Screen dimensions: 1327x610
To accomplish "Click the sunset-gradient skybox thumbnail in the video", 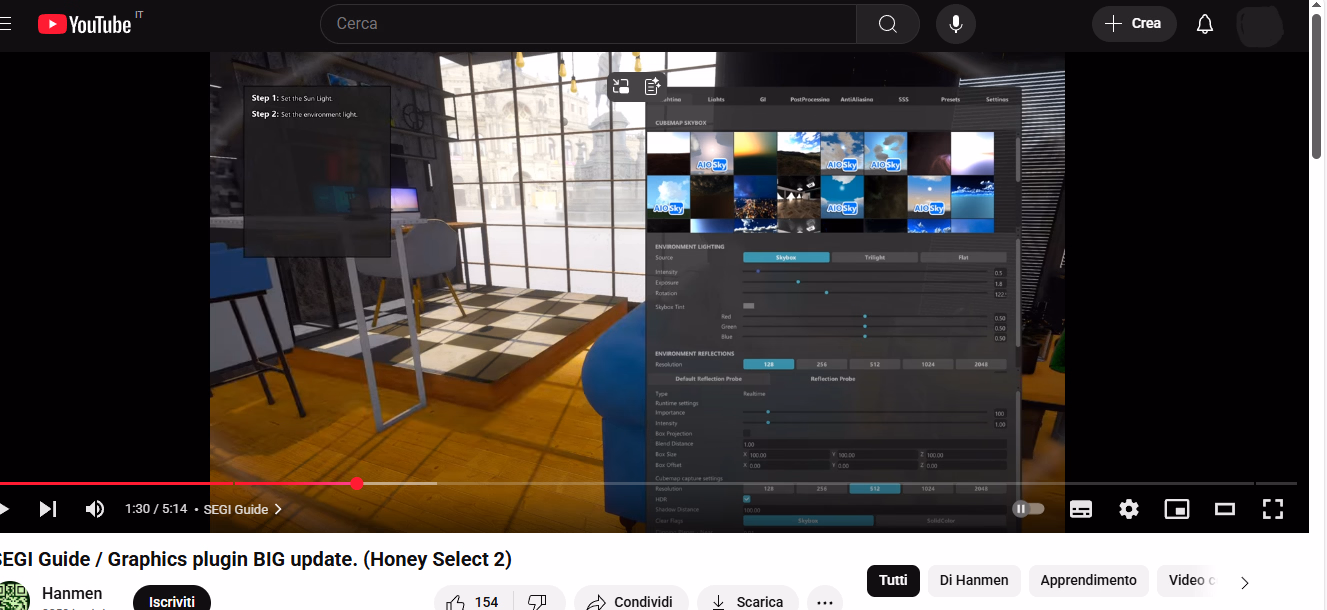I will tap(755, 152).
